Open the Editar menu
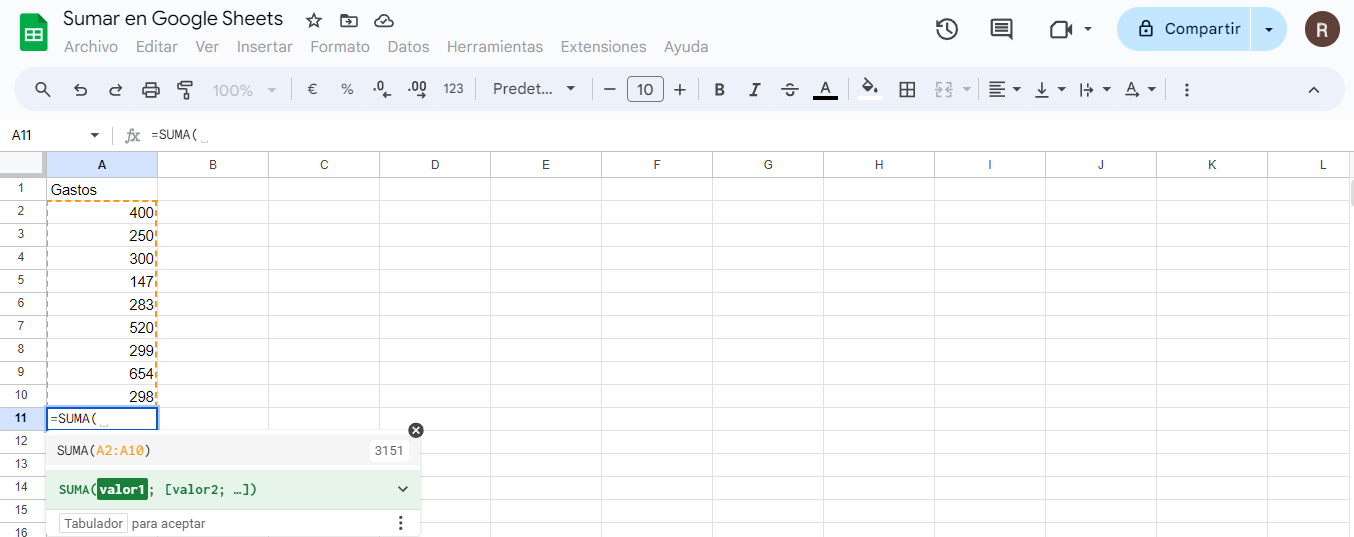This screenshot has width=1354, height=537. click(157, 46)
